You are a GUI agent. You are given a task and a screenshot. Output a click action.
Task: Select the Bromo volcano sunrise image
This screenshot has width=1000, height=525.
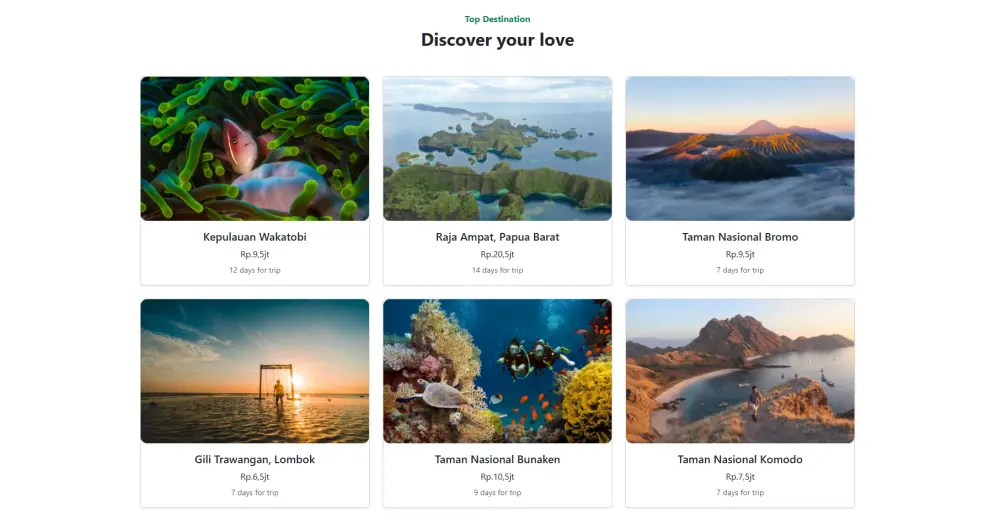point(740,149)
